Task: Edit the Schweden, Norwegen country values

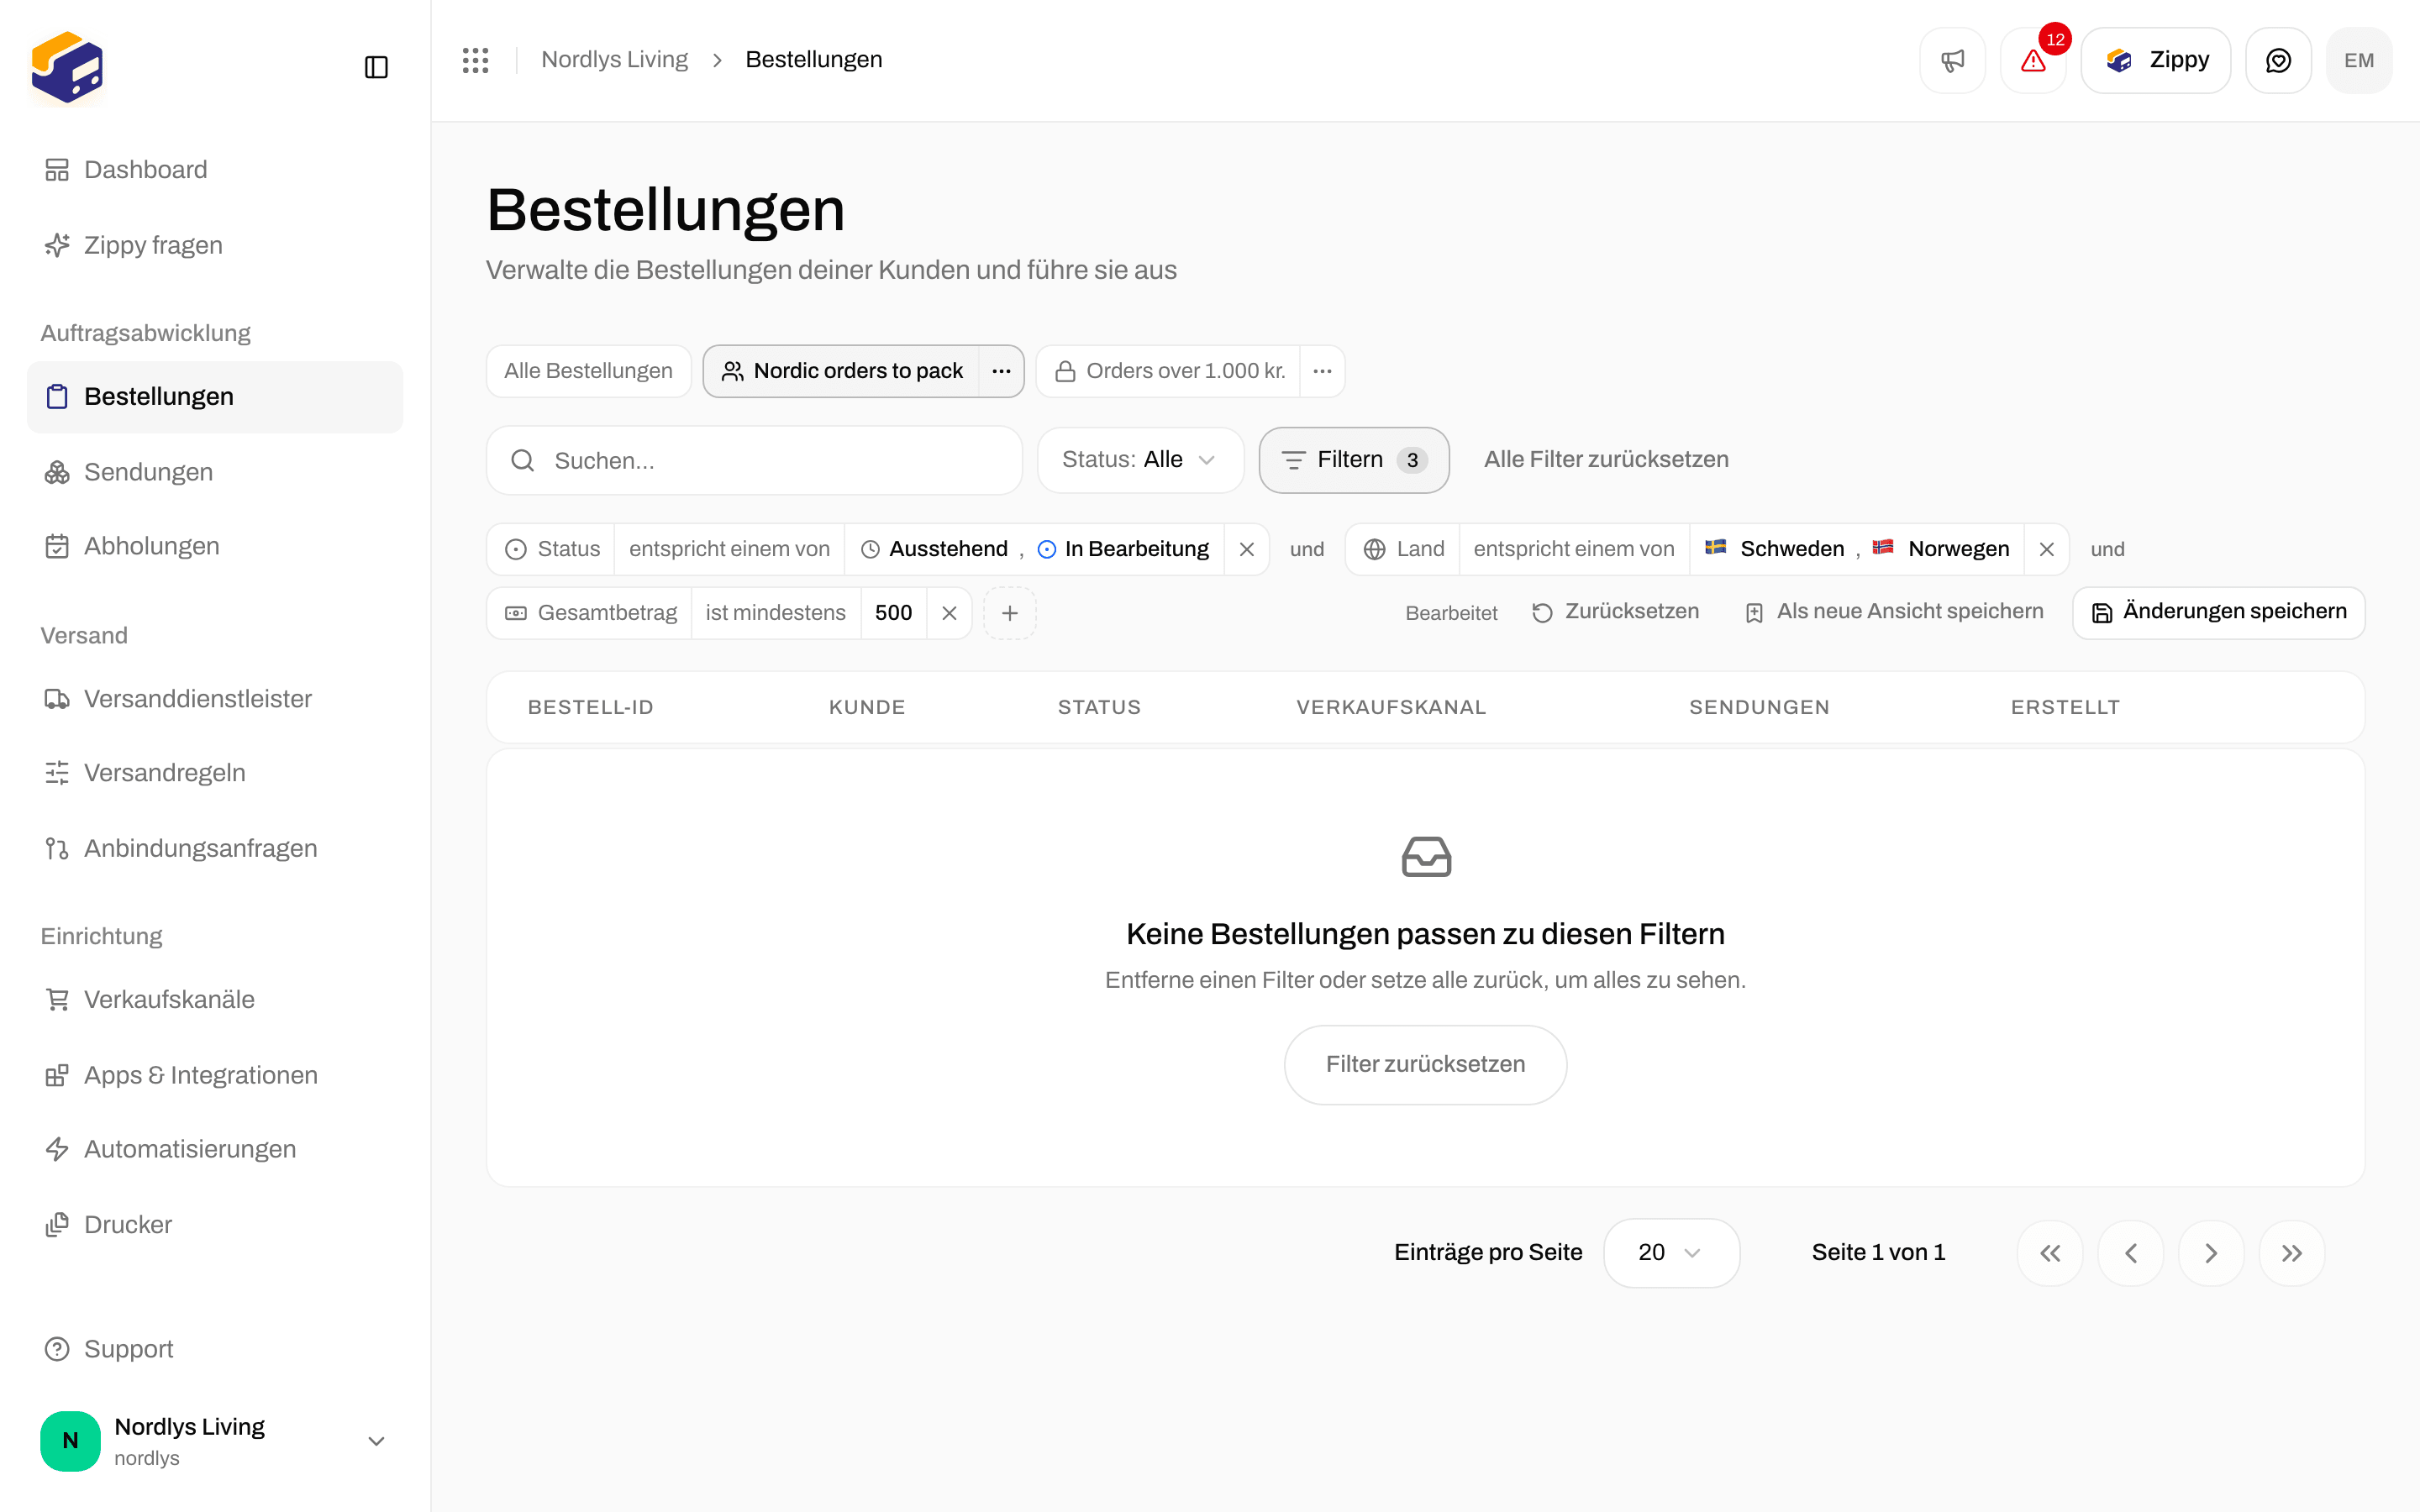Action: tap(1857, 549)
